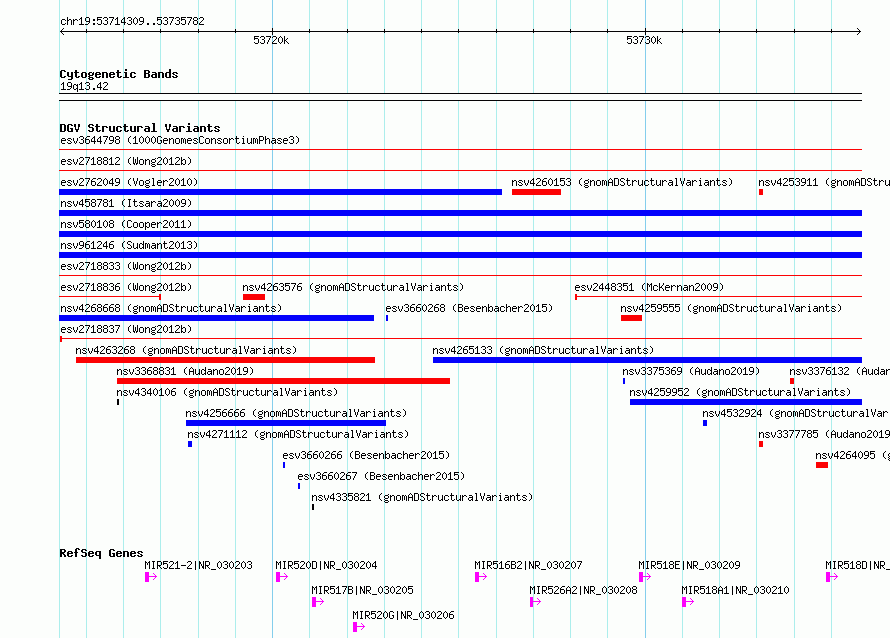The height and width of the screenshot is (638, 890).
Task: Open esv3660266 (Besenbacher2015) label
Action: click(366, 455)
